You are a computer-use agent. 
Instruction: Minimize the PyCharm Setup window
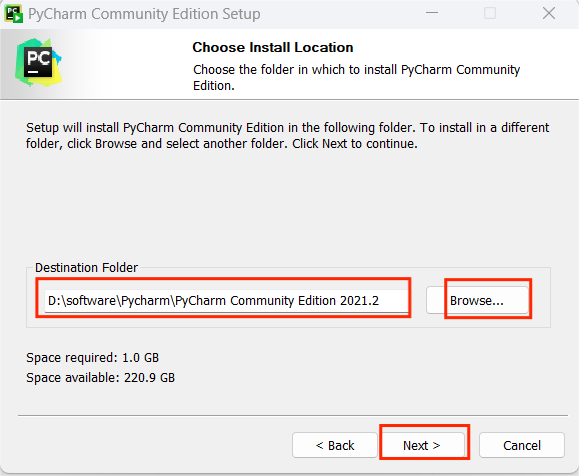[432, 13]
